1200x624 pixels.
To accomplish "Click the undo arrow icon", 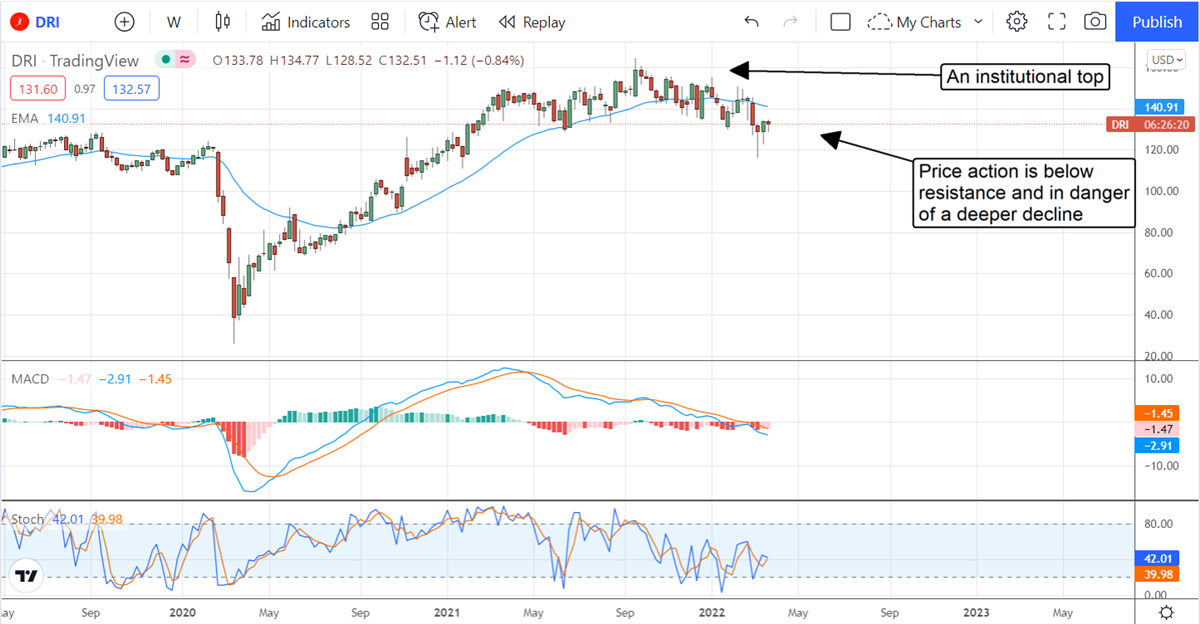I will click(752, 22).
